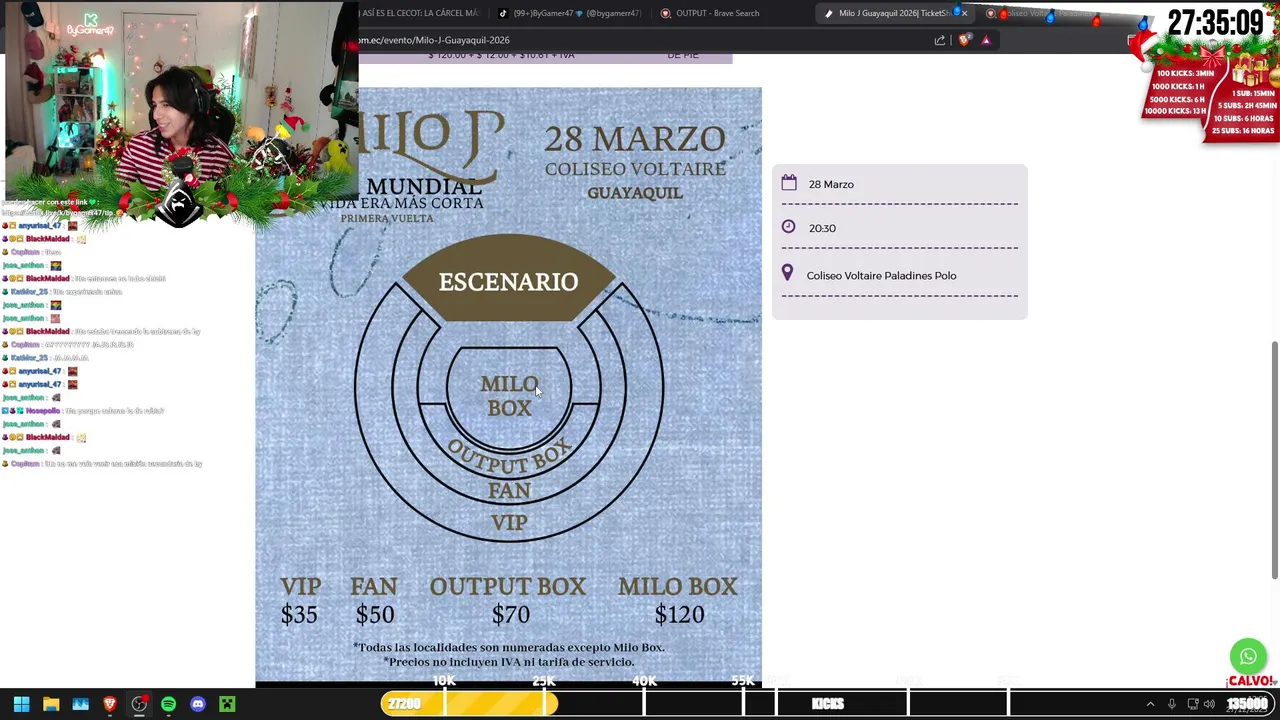Click the FAN $50 price label
Image resolution: width=1280 pixels, height=720 pixels.
374,600
